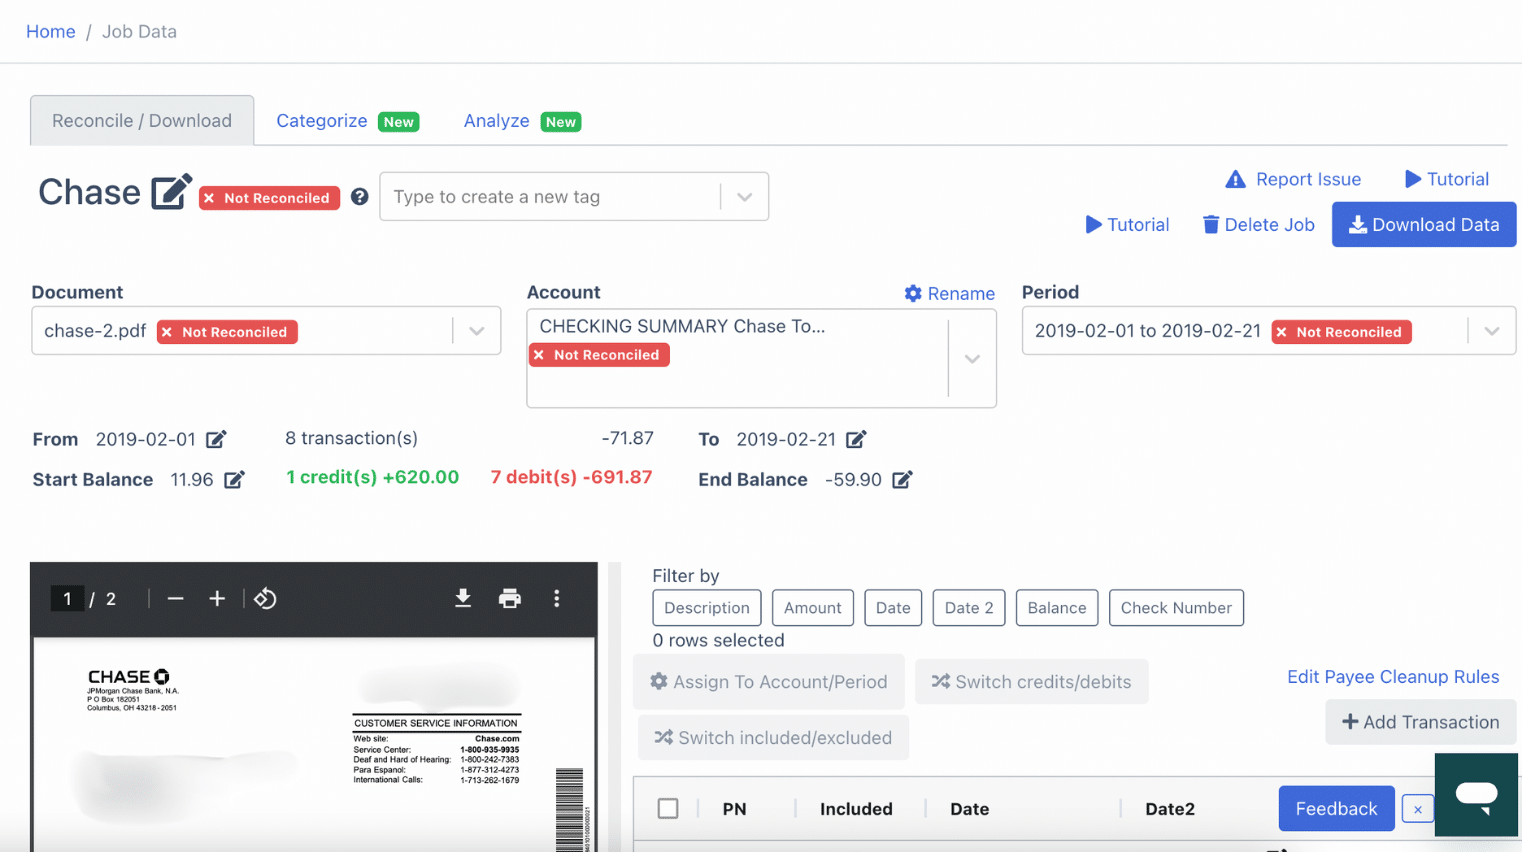Print the chase-2.pdf document
Viewport: 1522px width, 853px height.
click(510, 598)
